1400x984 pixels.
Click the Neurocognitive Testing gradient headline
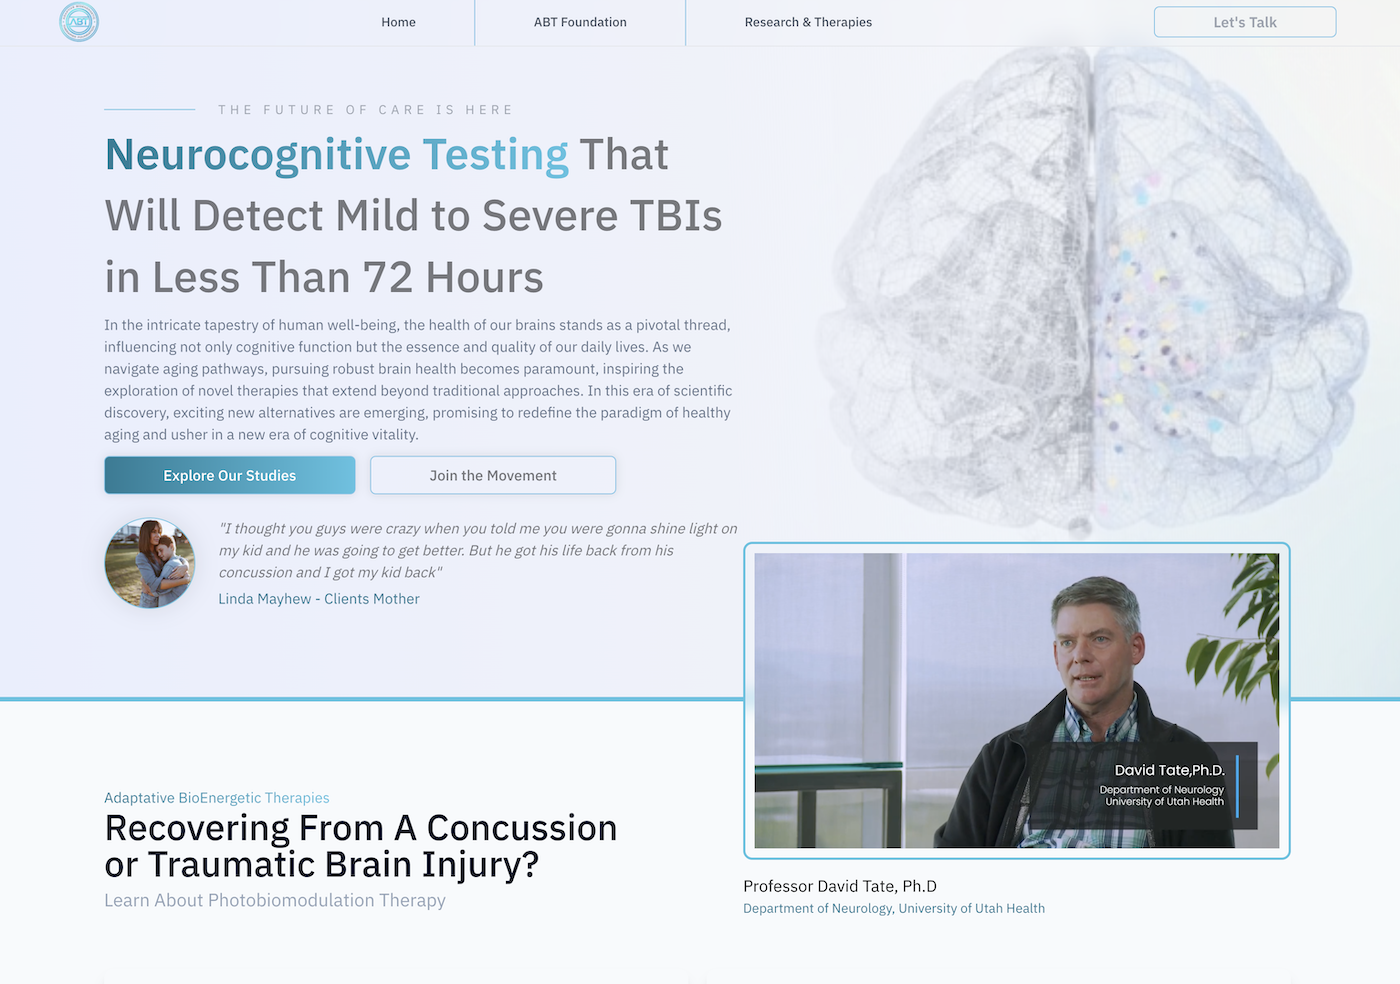point(337,155)
